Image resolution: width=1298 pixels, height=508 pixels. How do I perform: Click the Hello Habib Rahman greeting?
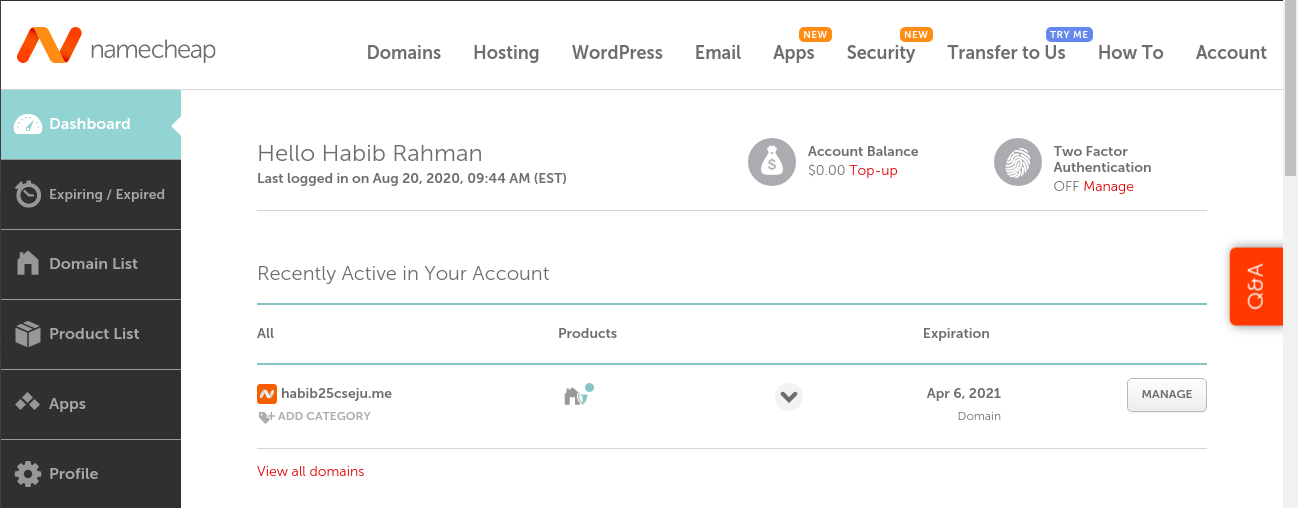point(370,153)
